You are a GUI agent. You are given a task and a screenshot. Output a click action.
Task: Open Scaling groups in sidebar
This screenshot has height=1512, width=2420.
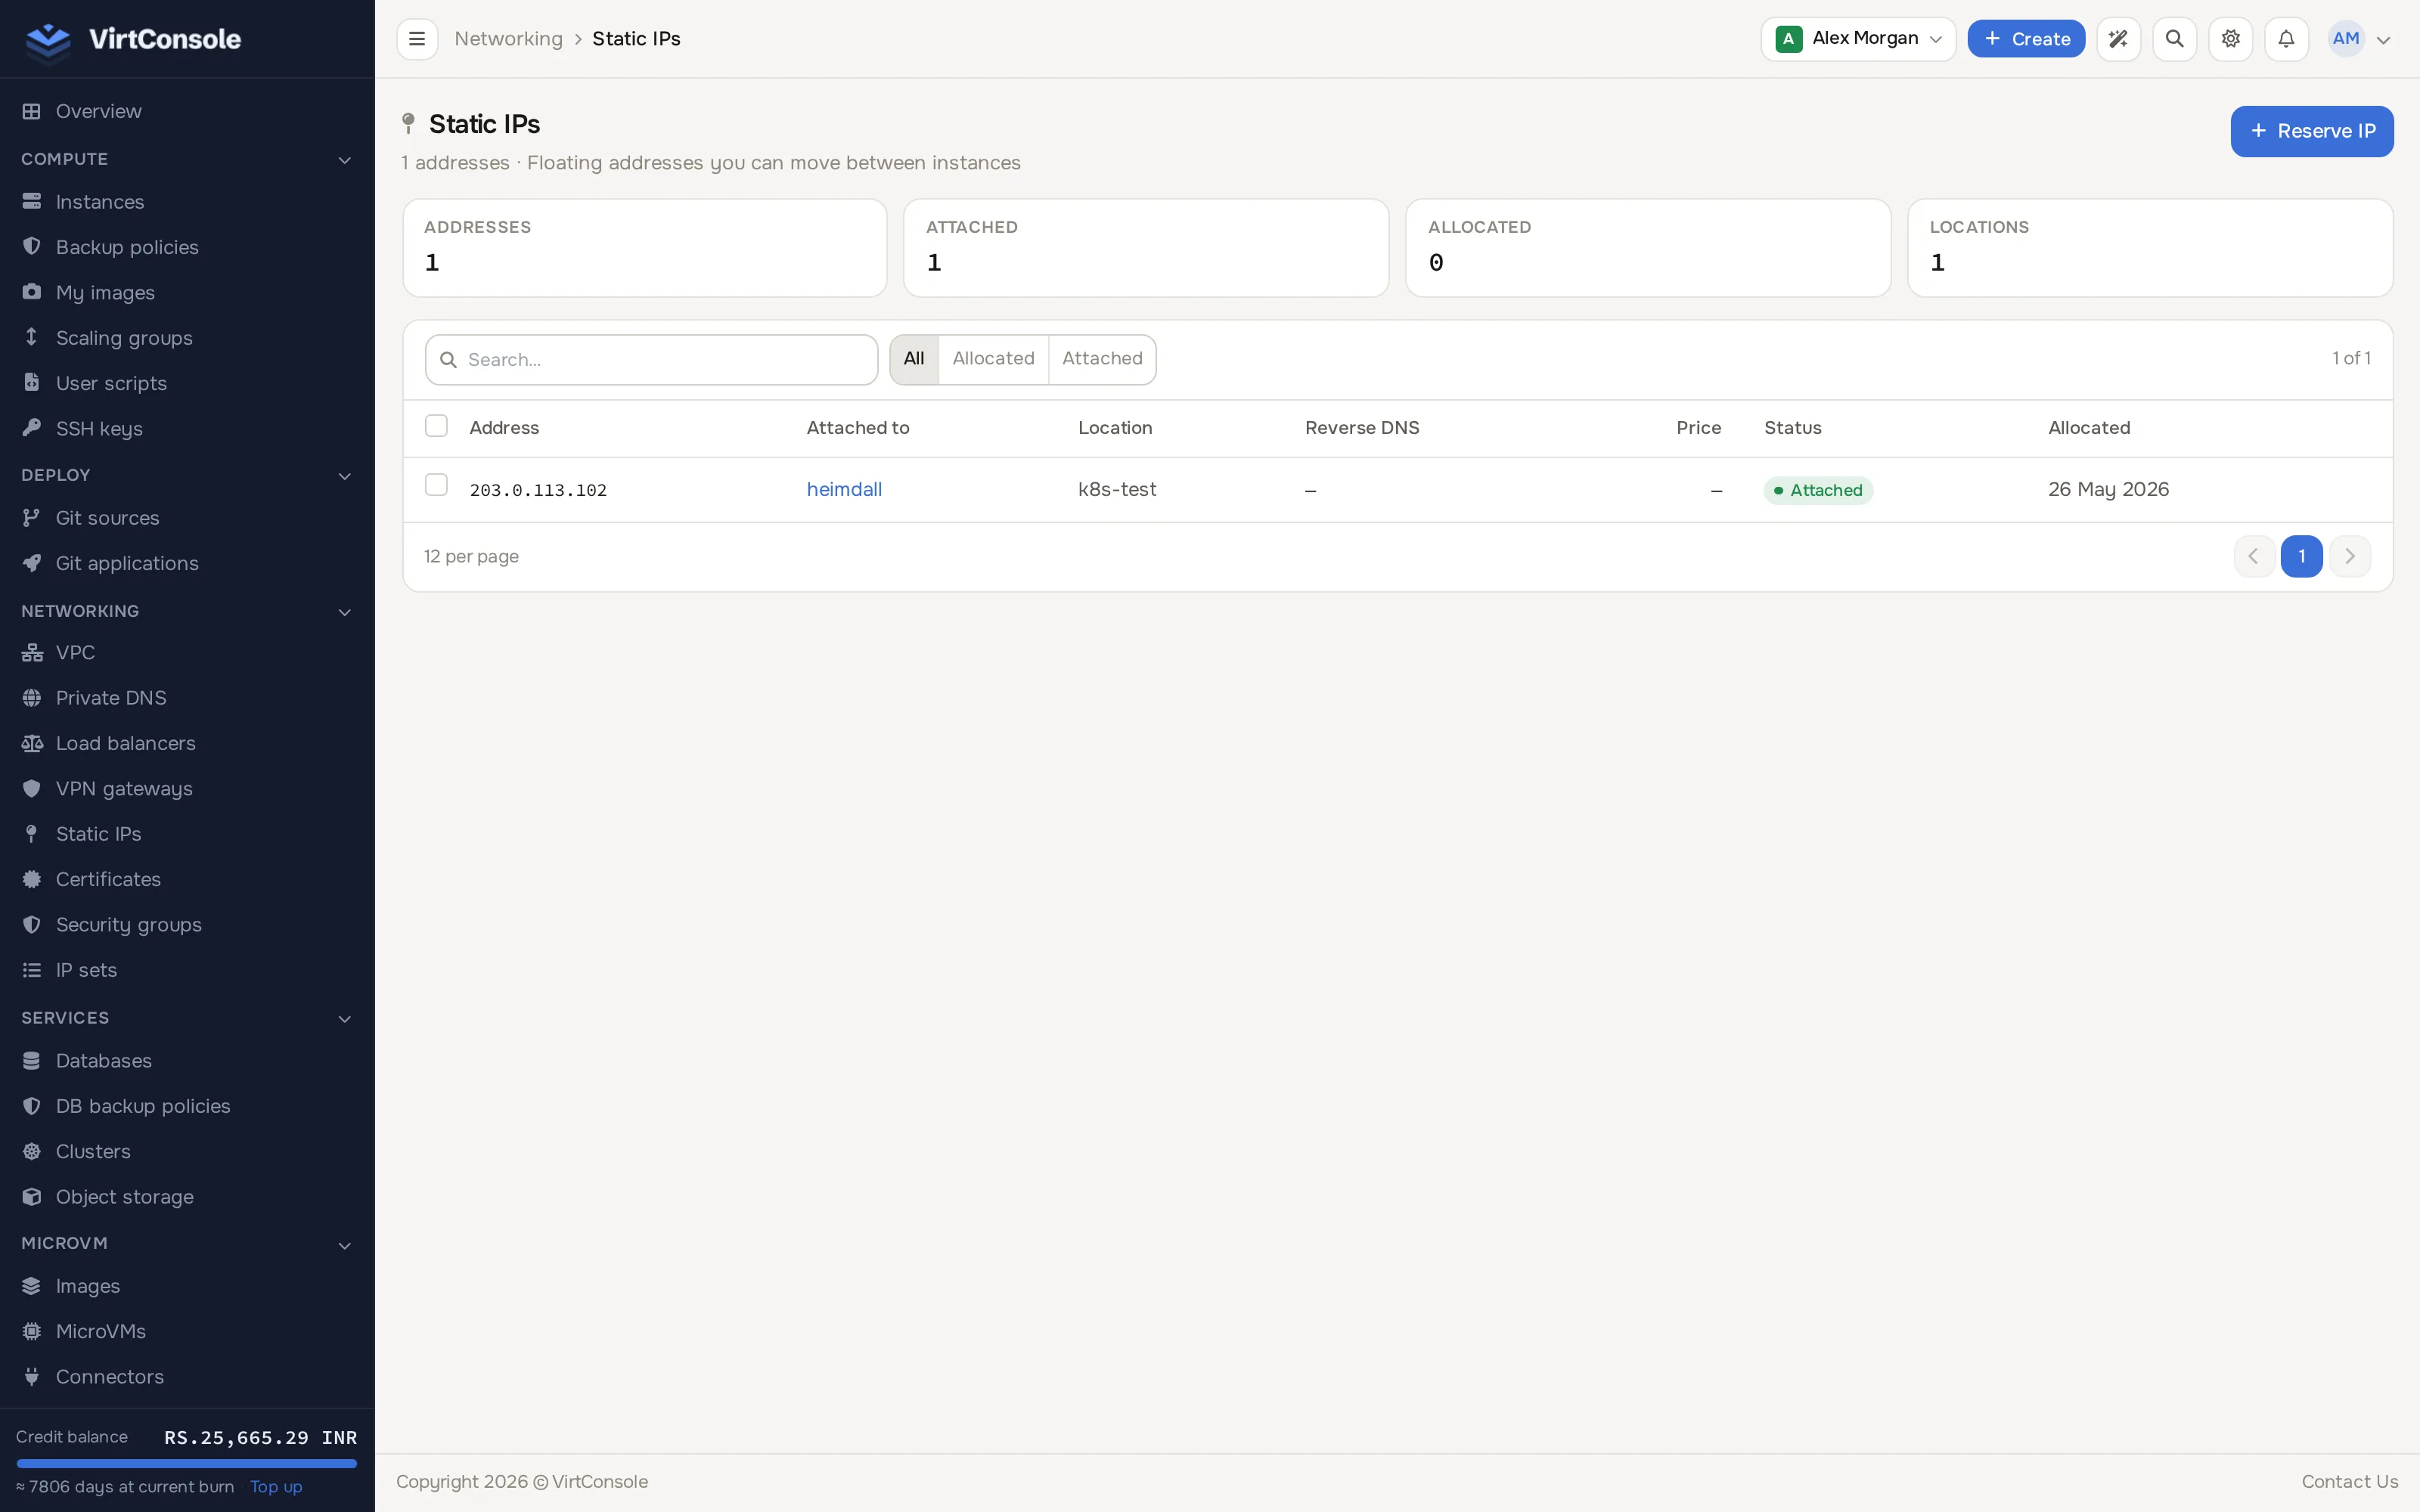(x=187, y=338)
